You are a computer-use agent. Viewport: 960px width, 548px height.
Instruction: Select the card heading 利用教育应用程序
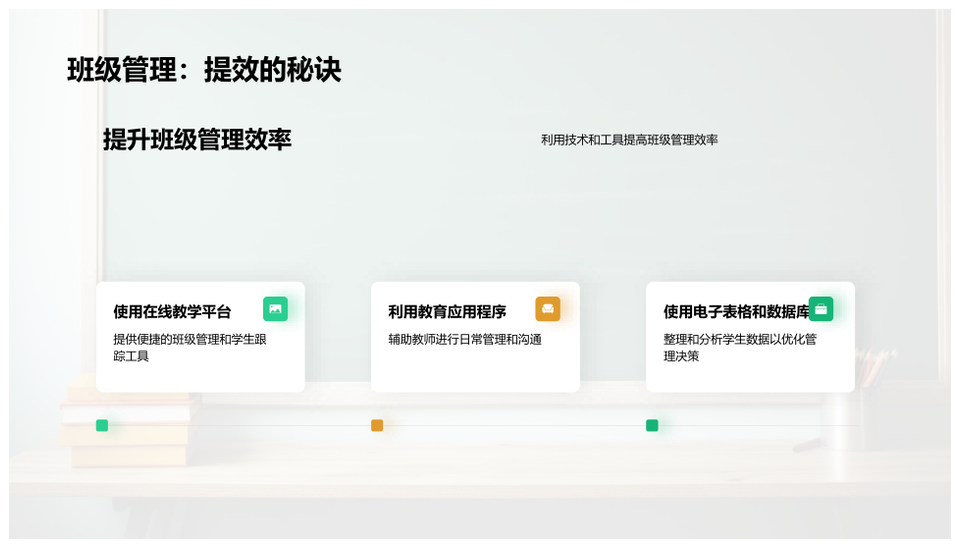coord(447,312)
